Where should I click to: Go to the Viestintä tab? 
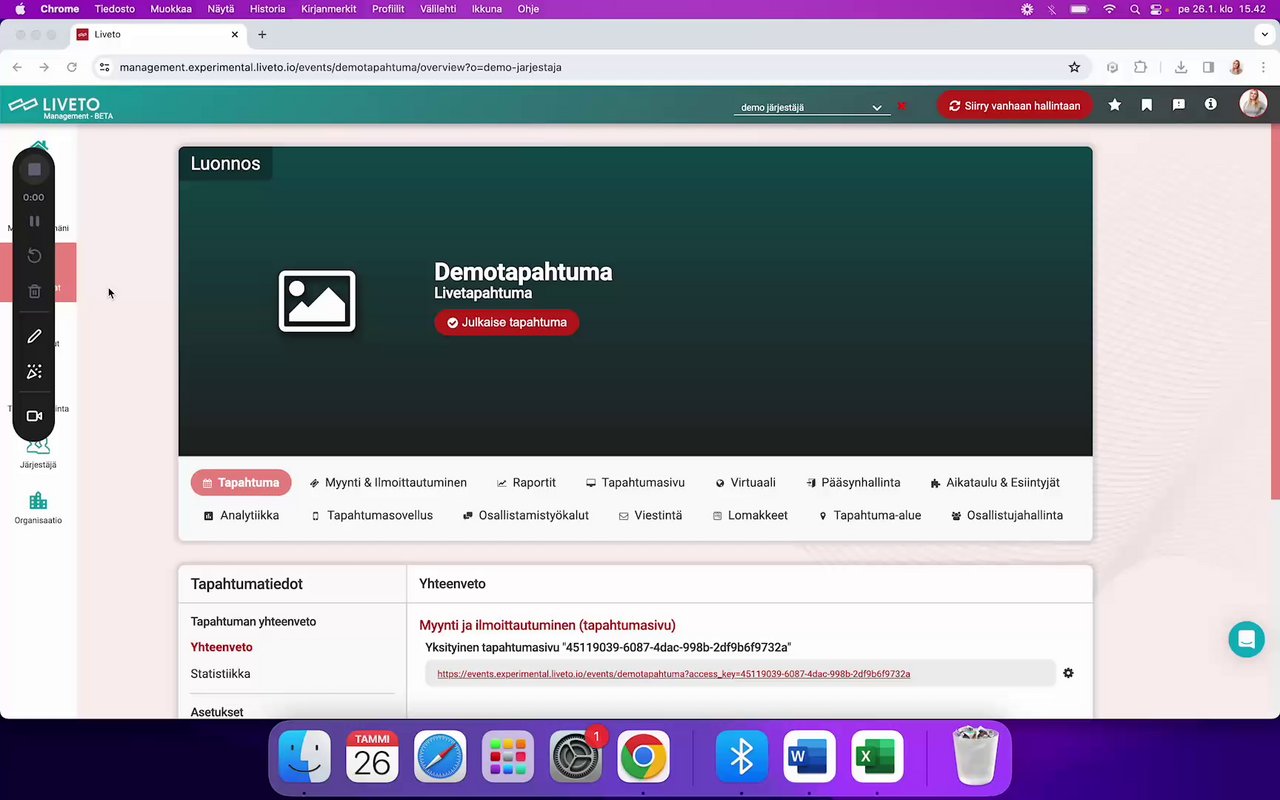coord(650,515)
